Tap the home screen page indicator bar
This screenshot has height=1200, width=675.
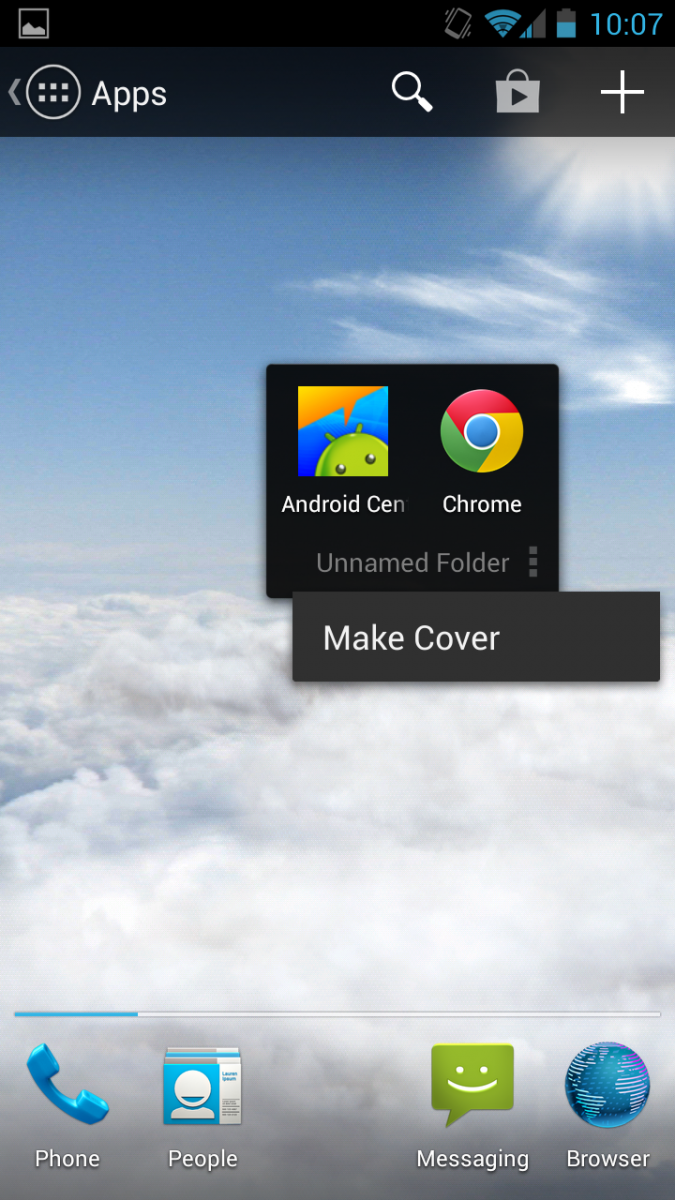337,1014
